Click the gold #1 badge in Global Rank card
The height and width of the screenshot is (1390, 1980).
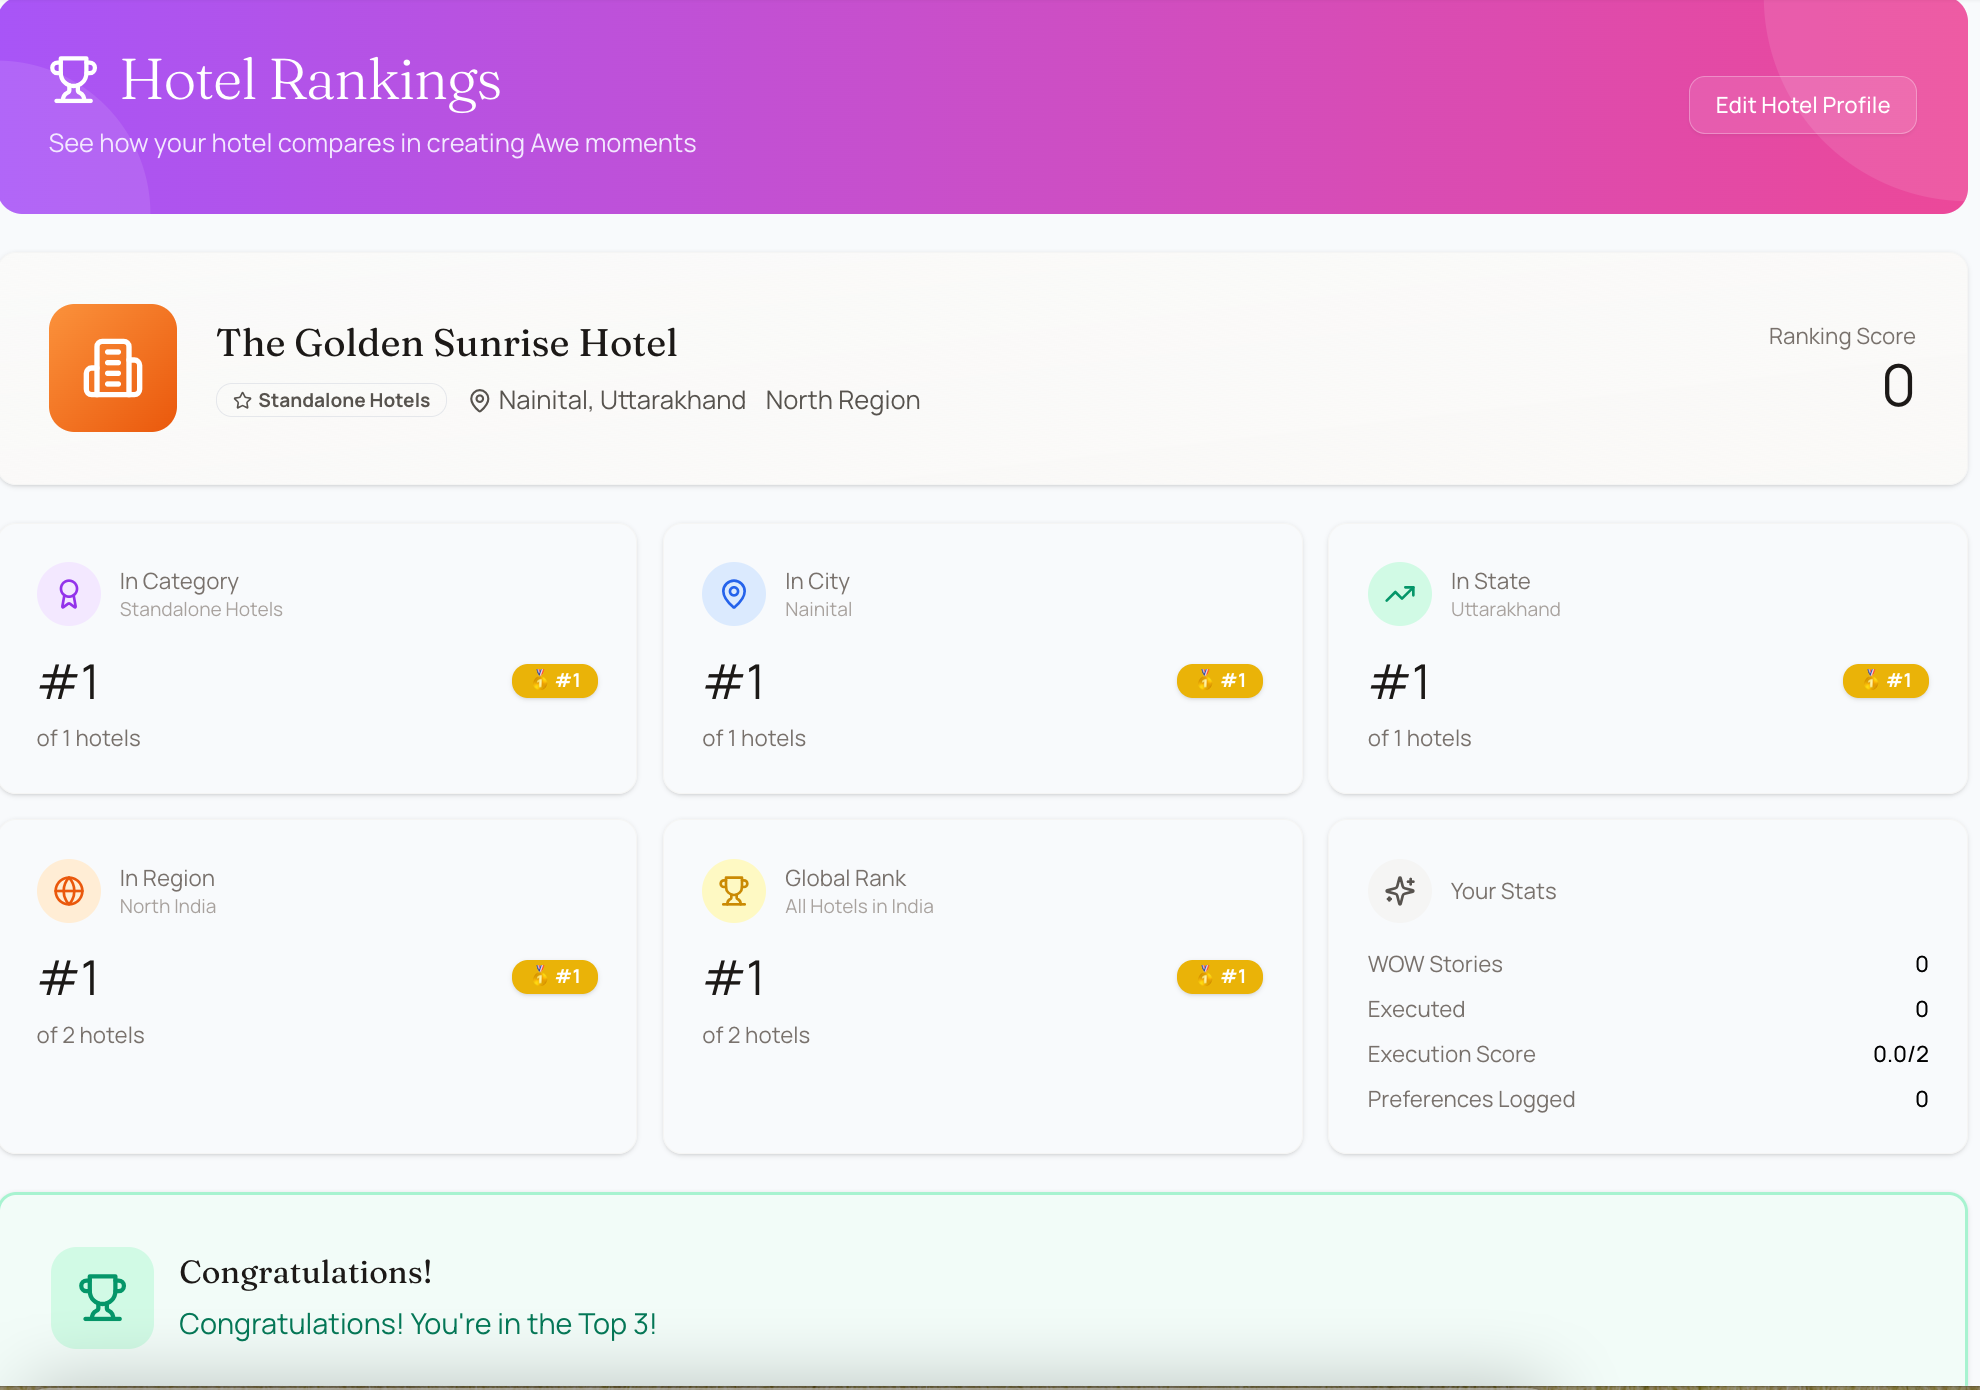click(x=1220, y=977)
